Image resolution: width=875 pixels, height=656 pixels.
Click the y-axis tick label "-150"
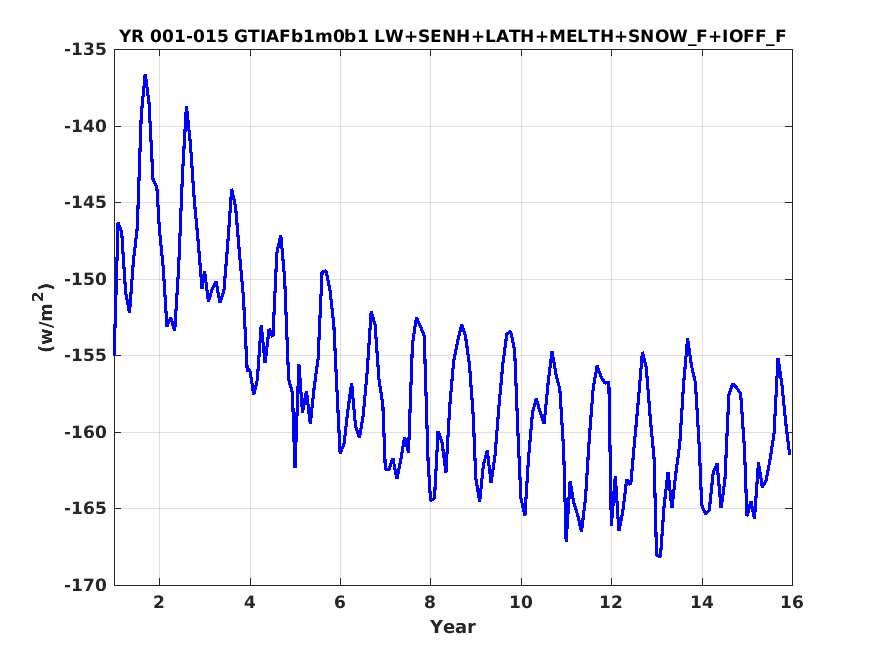point(85,279)
